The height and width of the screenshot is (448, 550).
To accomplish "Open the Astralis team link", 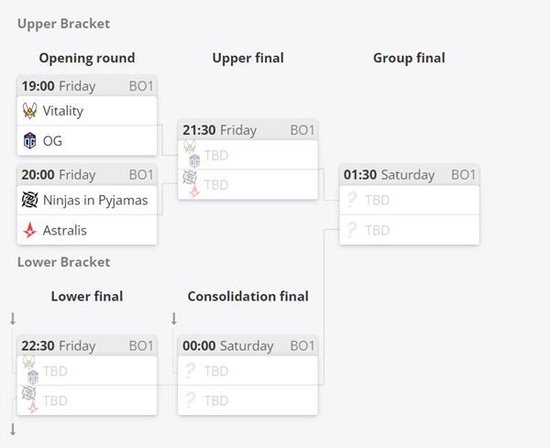I will click(65, 230).
